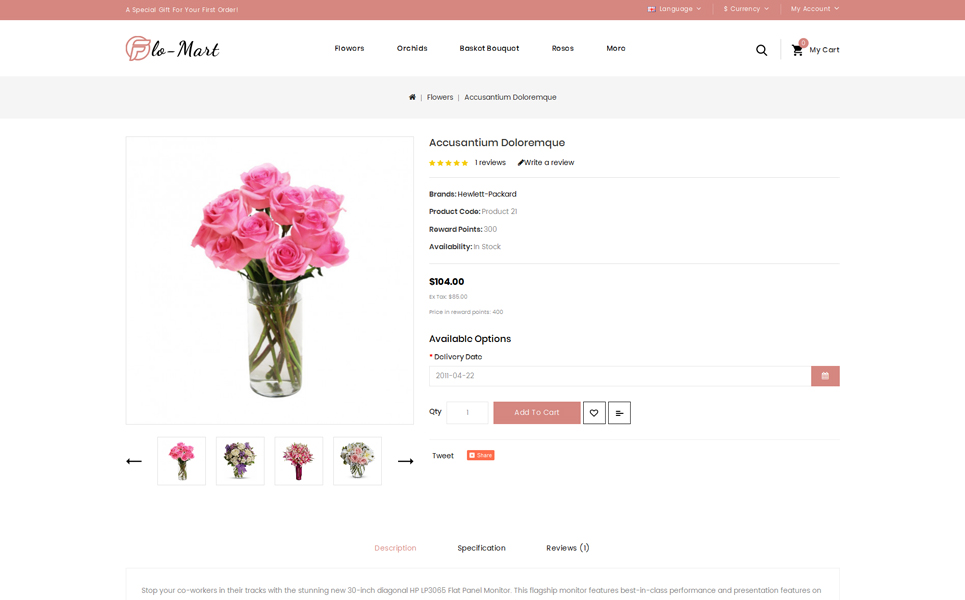
Task: Click the Qty quantity field
Action: click(x=467, y=413)
